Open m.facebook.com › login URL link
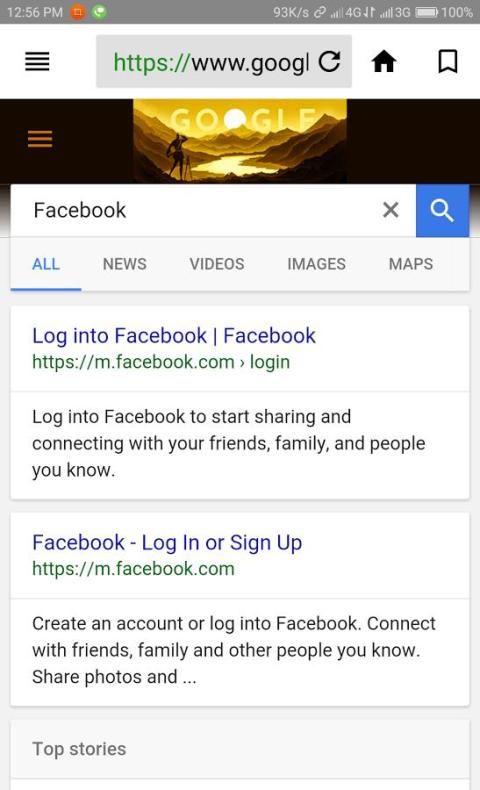The height and width of the screenshot is (790, 480). pyautogui.click(x=161, y=362)
